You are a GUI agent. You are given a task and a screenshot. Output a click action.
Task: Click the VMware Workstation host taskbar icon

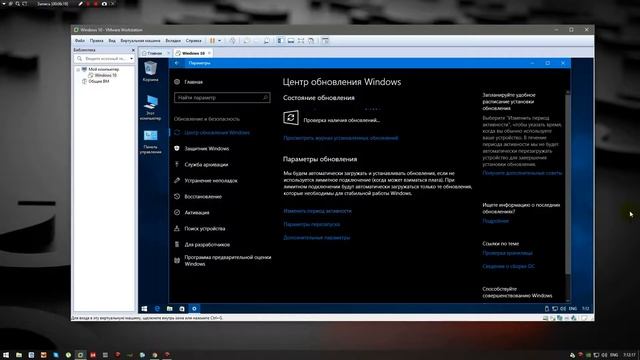80,355
